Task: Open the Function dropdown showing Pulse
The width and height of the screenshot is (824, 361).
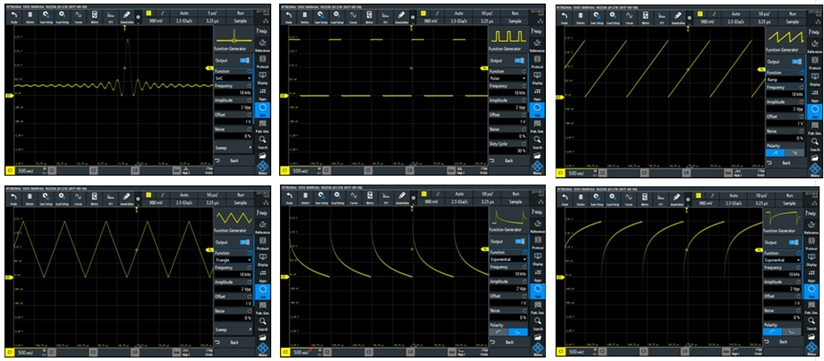Action: (x=508, y=78)
